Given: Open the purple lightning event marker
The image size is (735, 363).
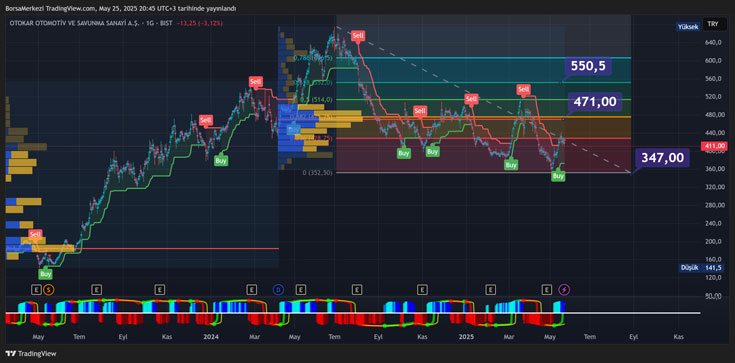Looking at the screenshot, I should pos(563,290).
